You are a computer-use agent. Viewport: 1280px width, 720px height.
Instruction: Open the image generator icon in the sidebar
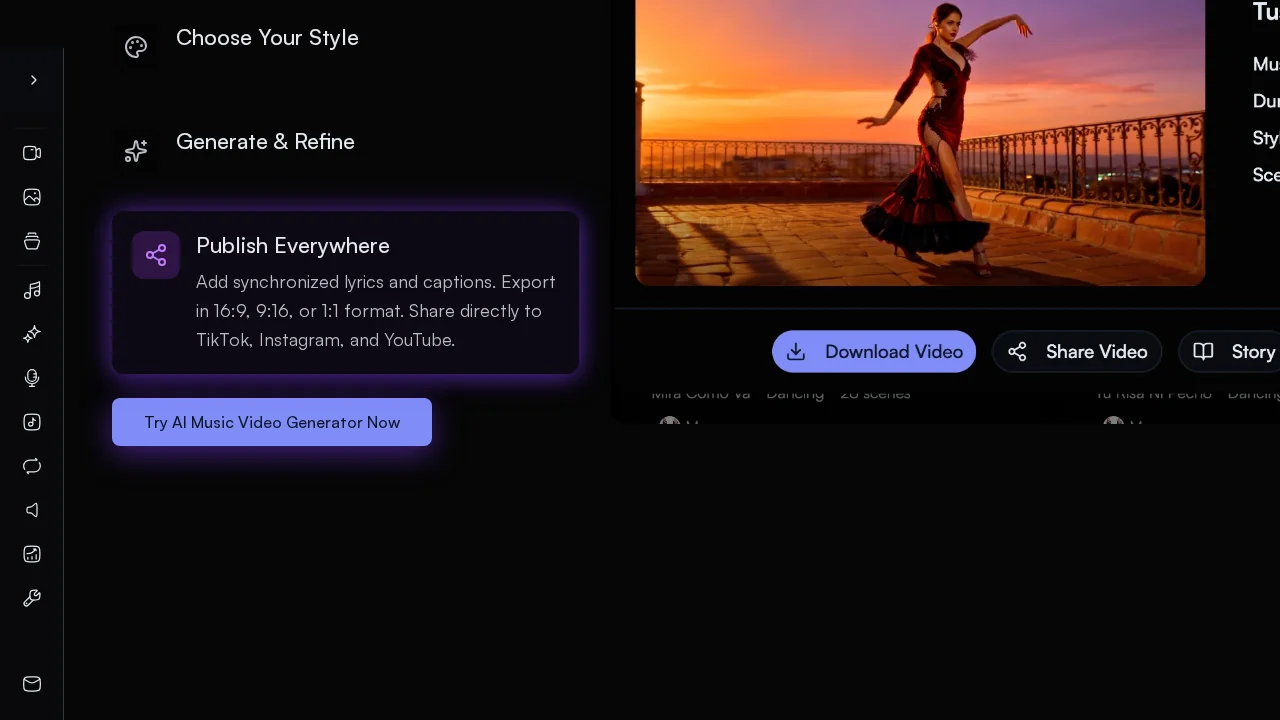[32, 197]
